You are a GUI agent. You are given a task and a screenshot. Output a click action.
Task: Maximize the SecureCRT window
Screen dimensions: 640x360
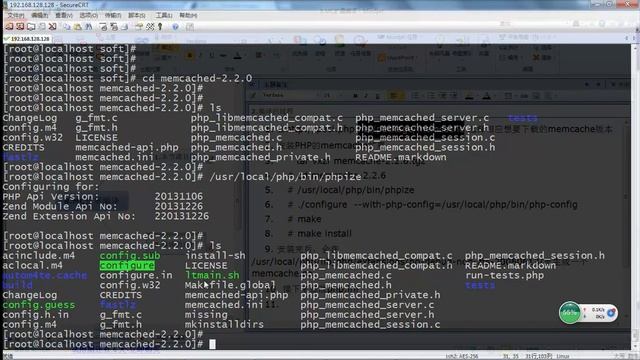(609, 4)
